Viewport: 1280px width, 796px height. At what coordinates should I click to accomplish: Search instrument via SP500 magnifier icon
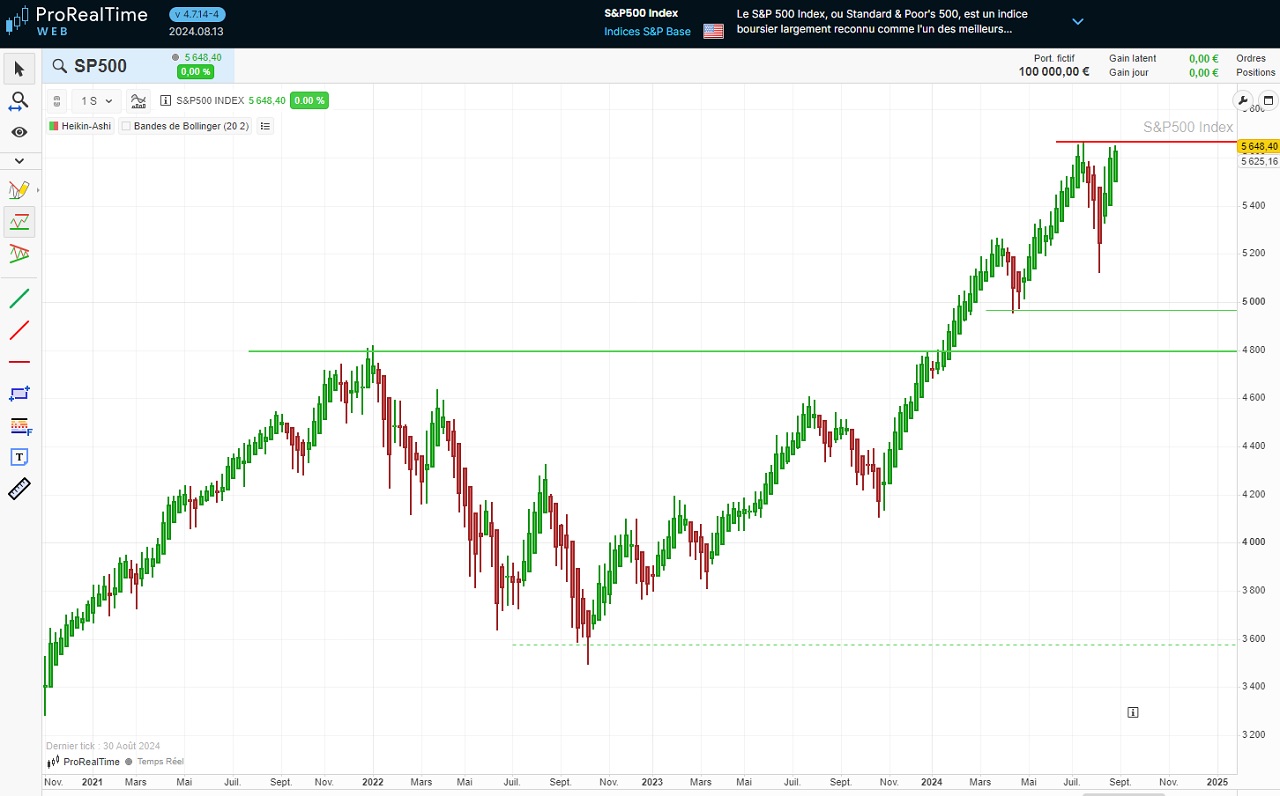(59, 66)
